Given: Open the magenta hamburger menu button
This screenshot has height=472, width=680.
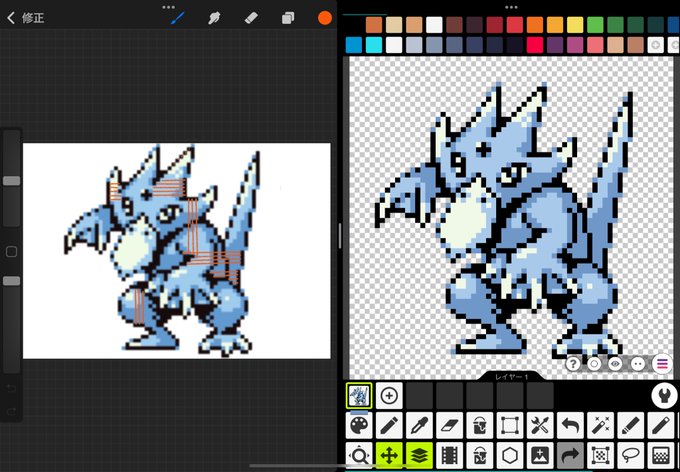Looking at the screenshot, I should click(x=662, y=364).
